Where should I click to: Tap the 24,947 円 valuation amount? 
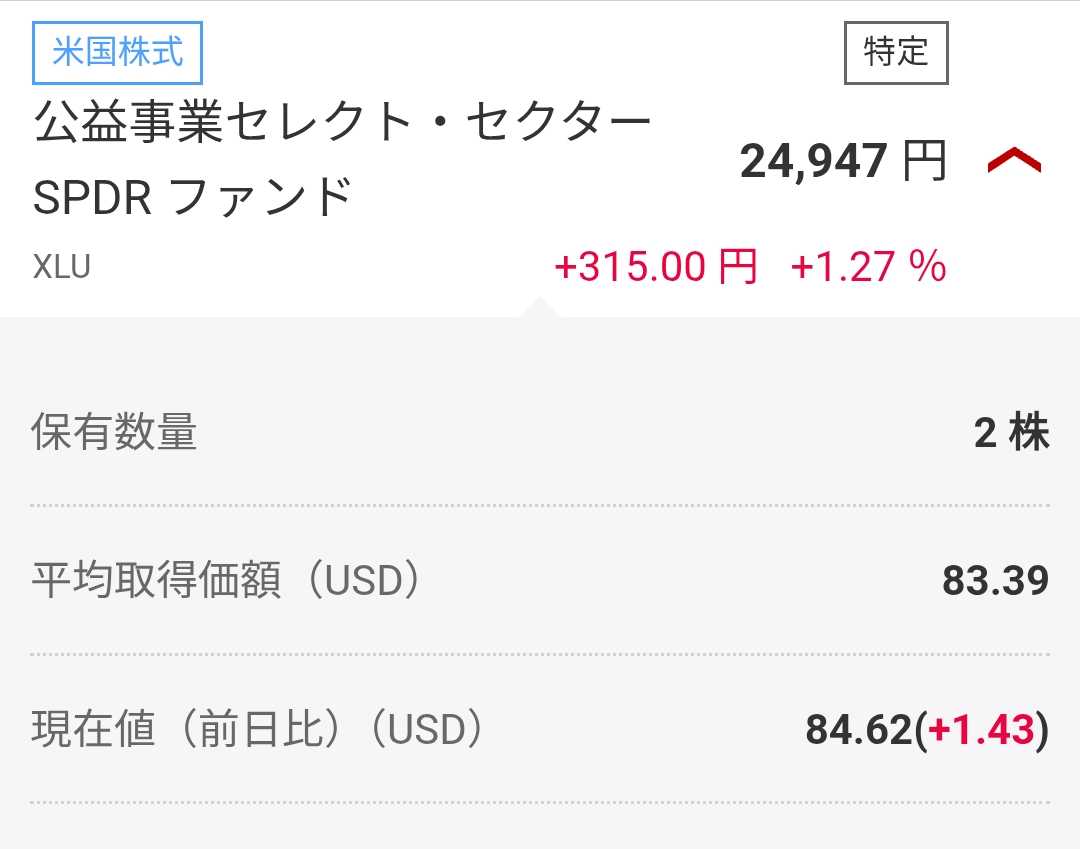[x=842, y=161]
